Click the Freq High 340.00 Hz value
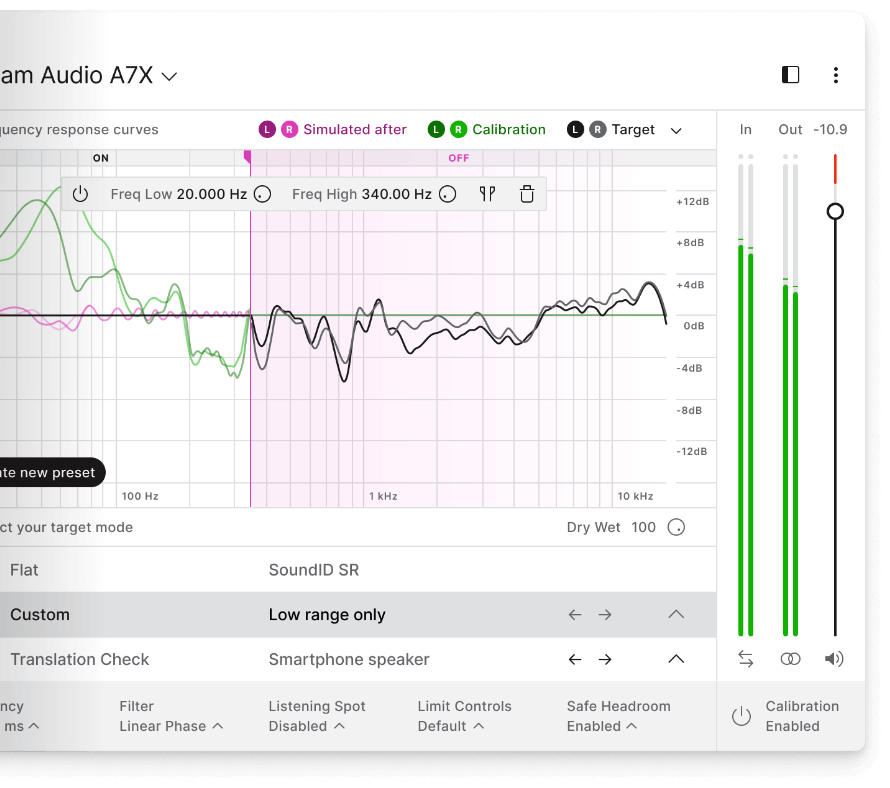 click(397, 194)
